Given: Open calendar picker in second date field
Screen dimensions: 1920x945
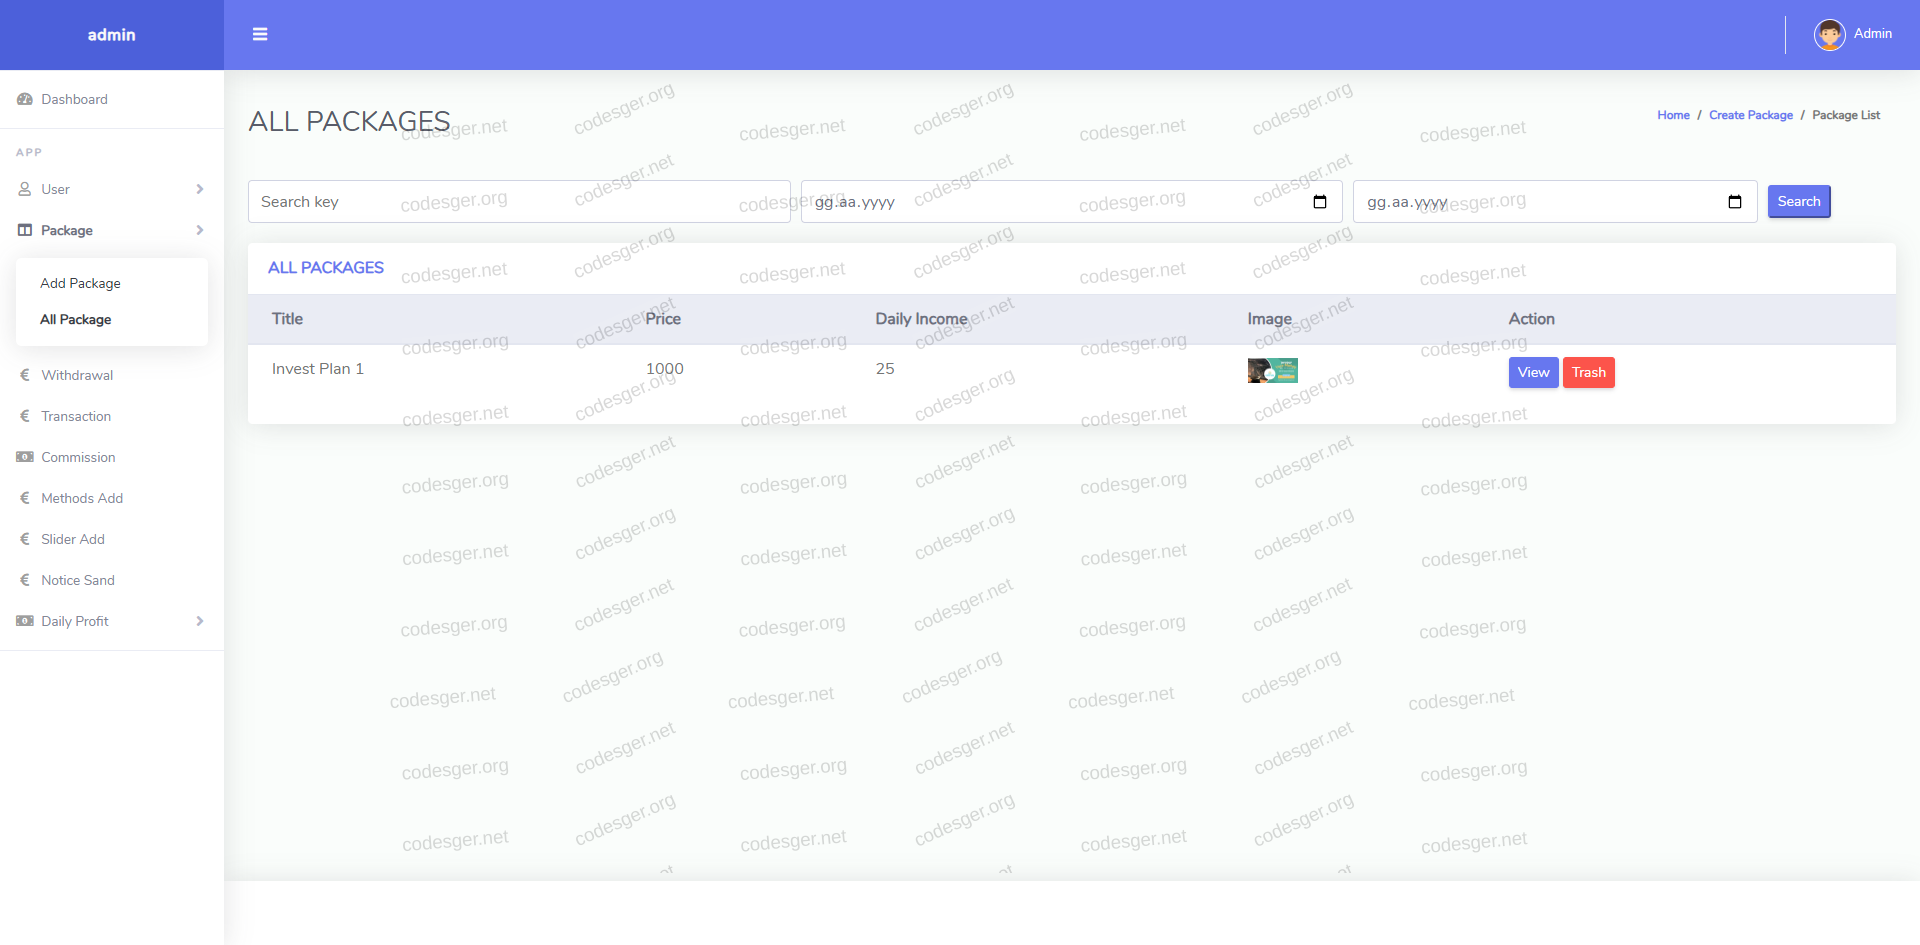Looking at the screenshot, I should [x=1734, y=202].
